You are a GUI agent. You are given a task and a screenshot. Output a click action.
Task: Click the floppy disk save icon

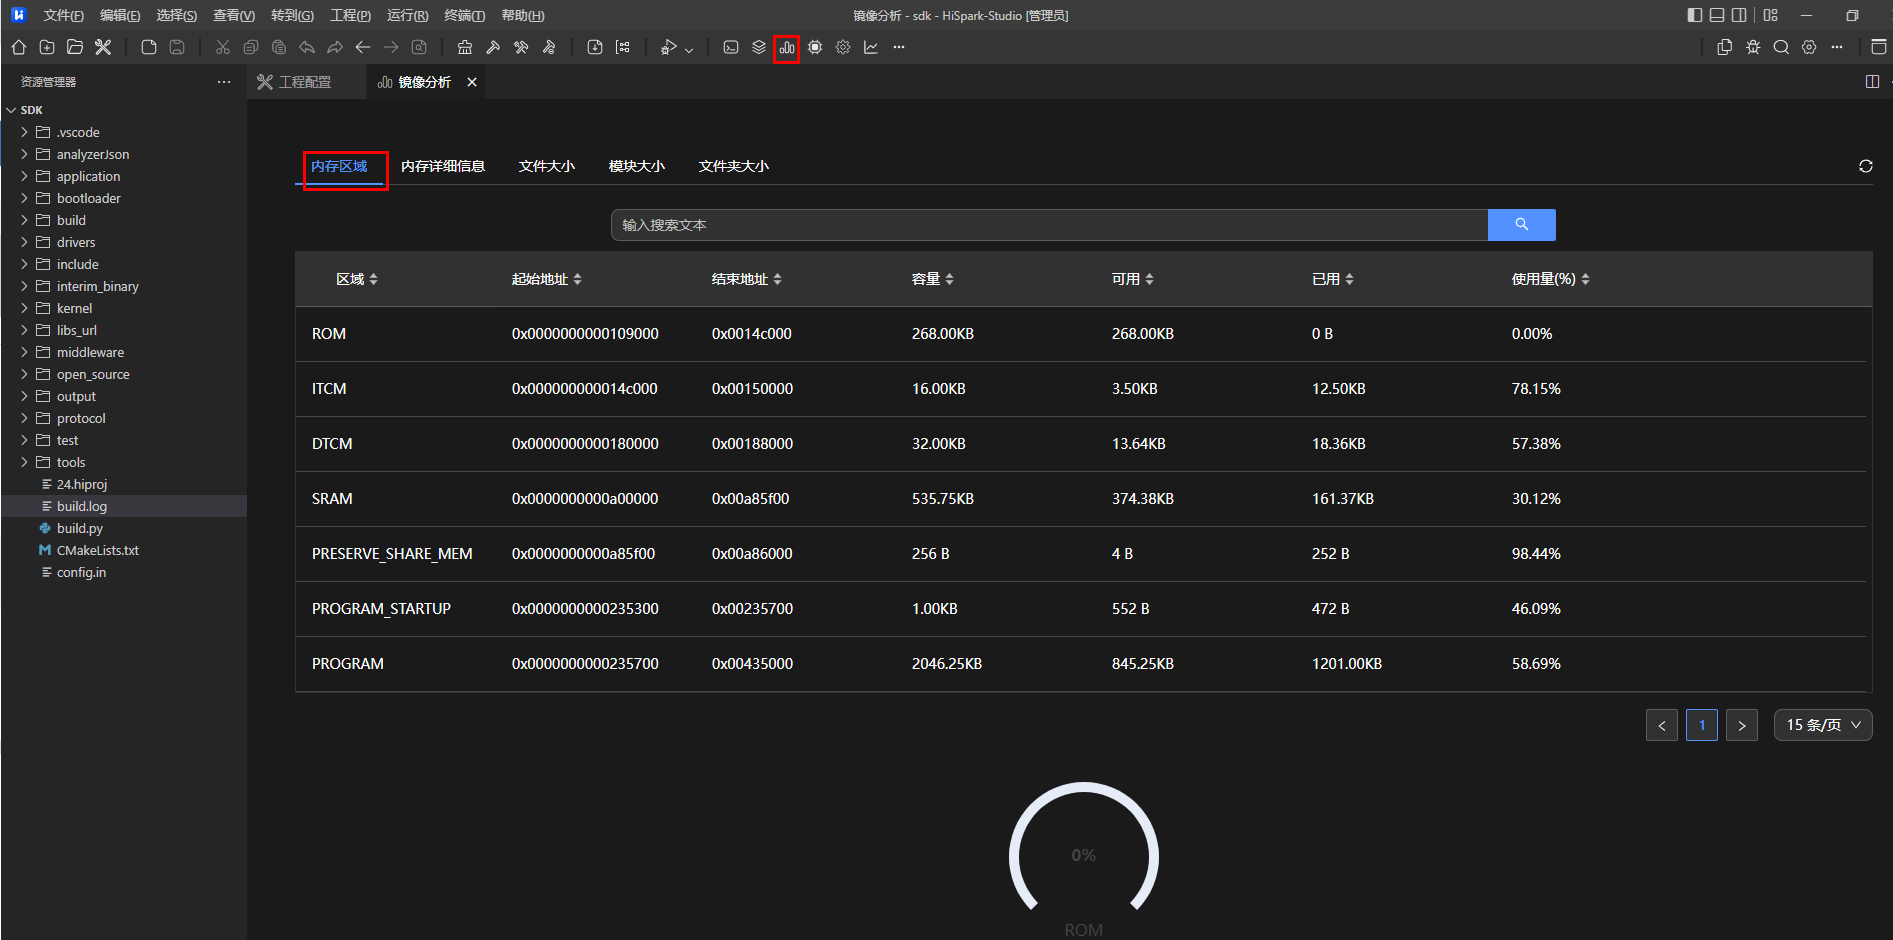177,47
